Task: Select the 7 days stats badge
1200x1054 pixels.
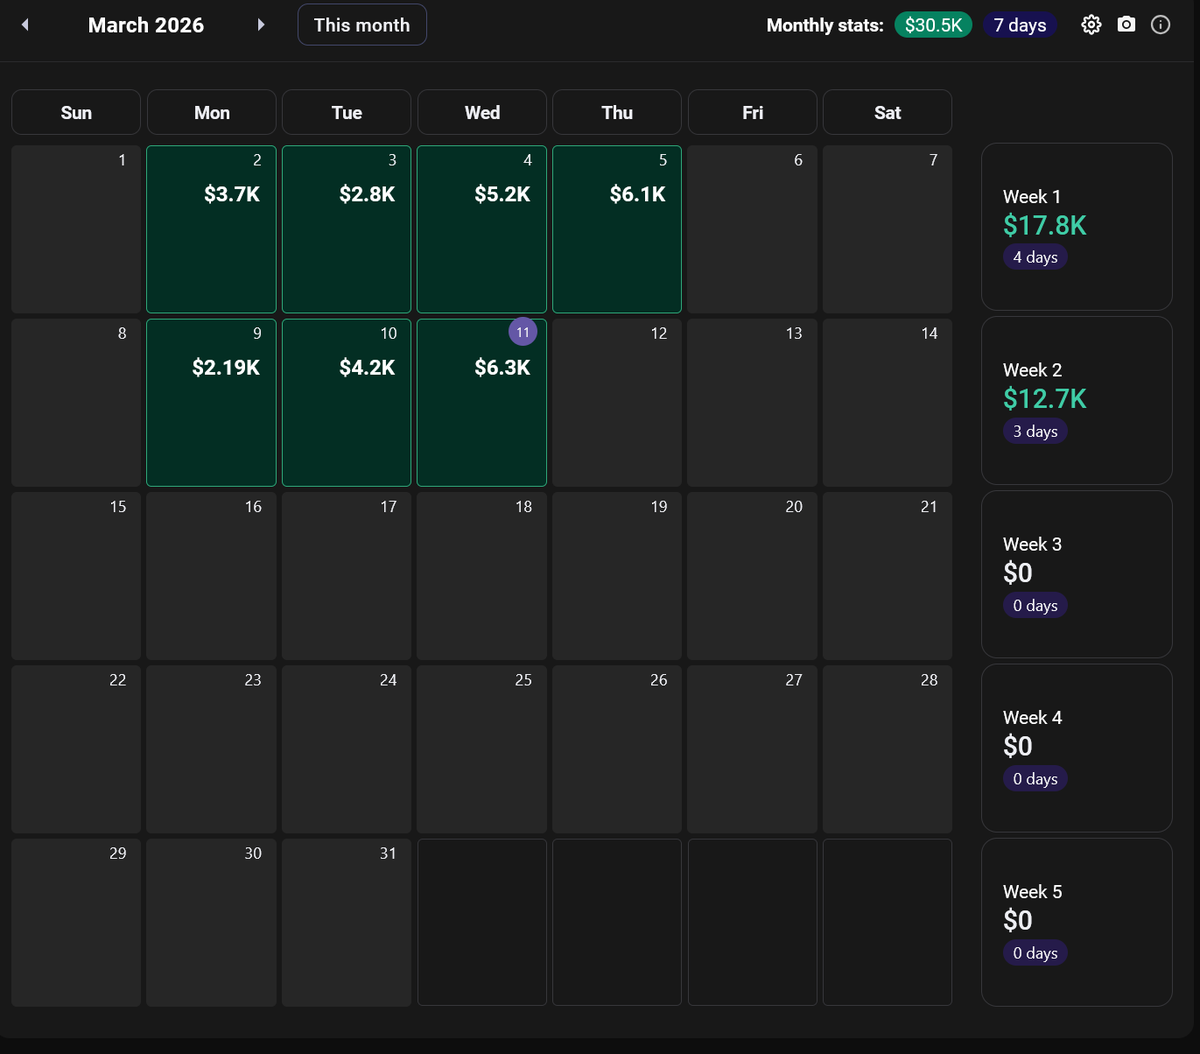Action: coord(1020,25)
